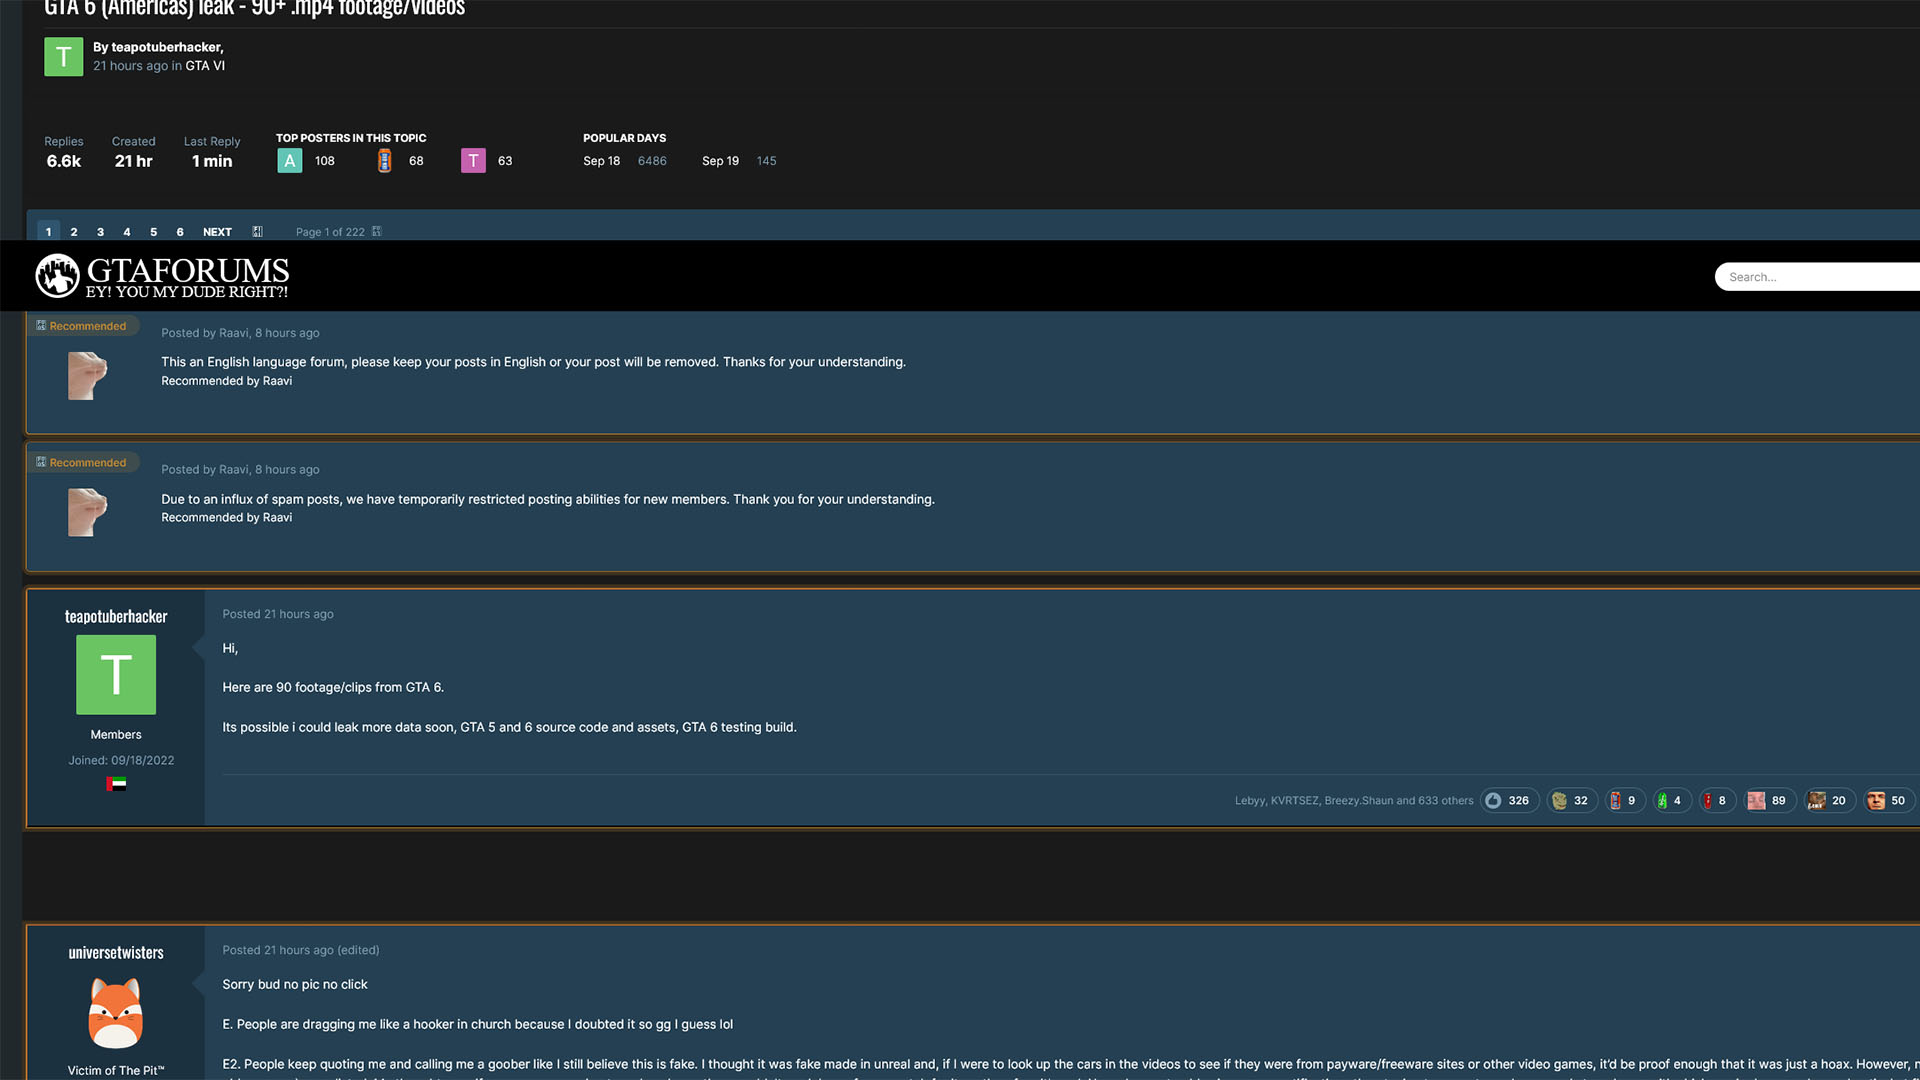Screen dimensions: 1920x1080
Task: Click Sep 18 popular day link
Action: point(601,161)
